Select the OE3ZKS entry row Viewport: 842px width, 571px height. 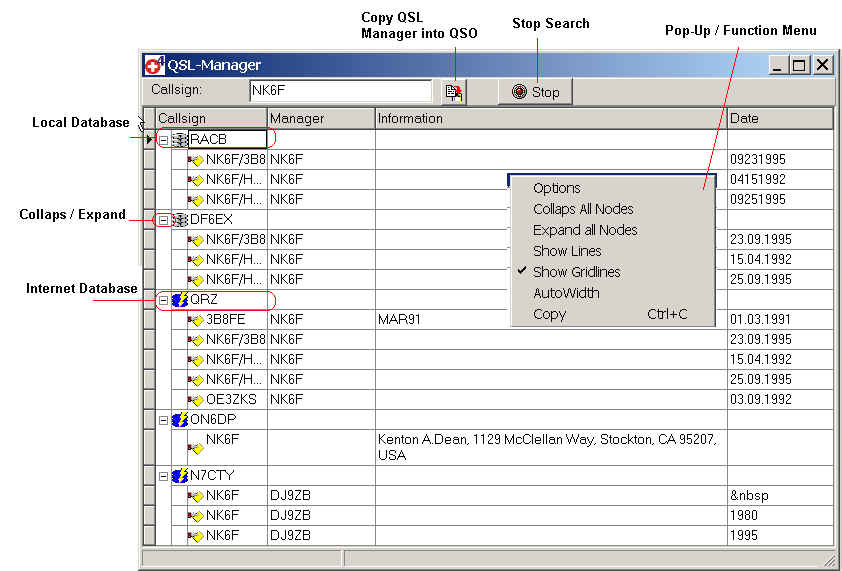tap(231, 399)
